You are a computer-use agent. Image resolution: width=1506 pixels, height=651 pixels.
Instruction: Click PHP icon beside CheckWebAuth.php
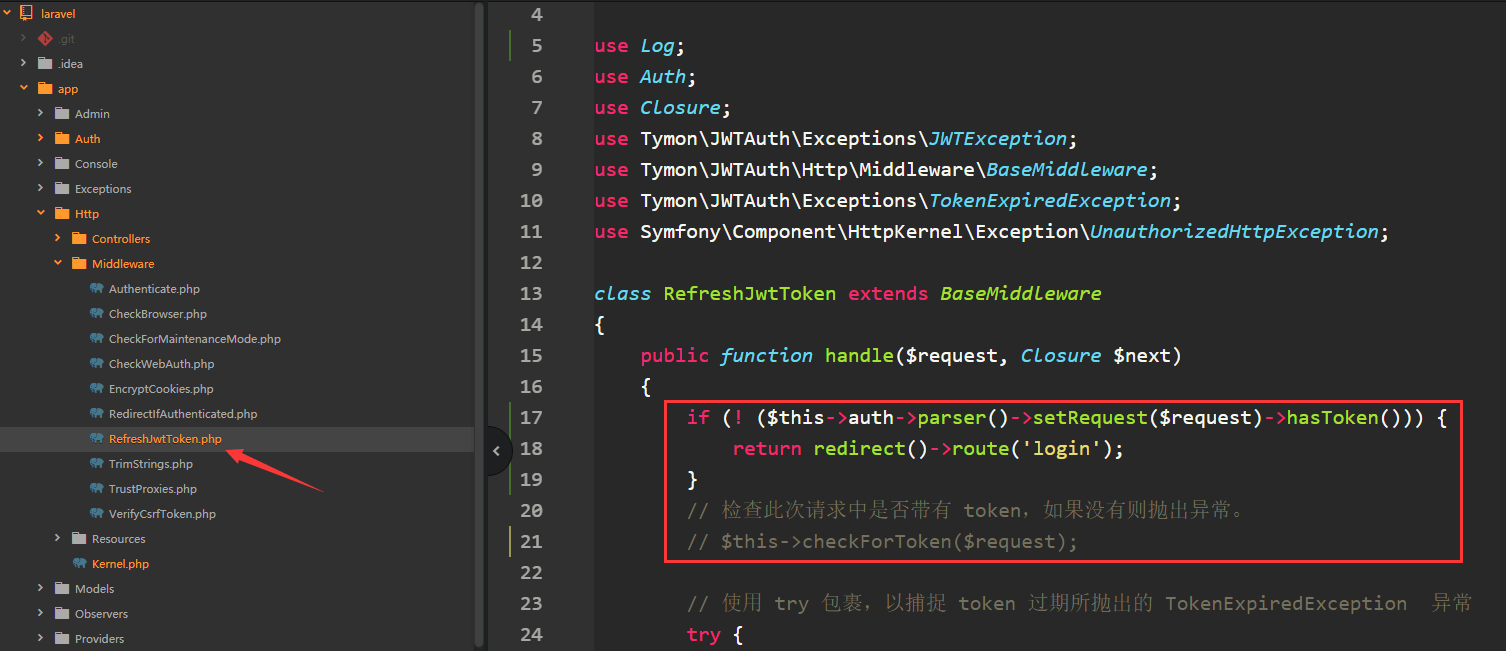(x=96, y=363)
